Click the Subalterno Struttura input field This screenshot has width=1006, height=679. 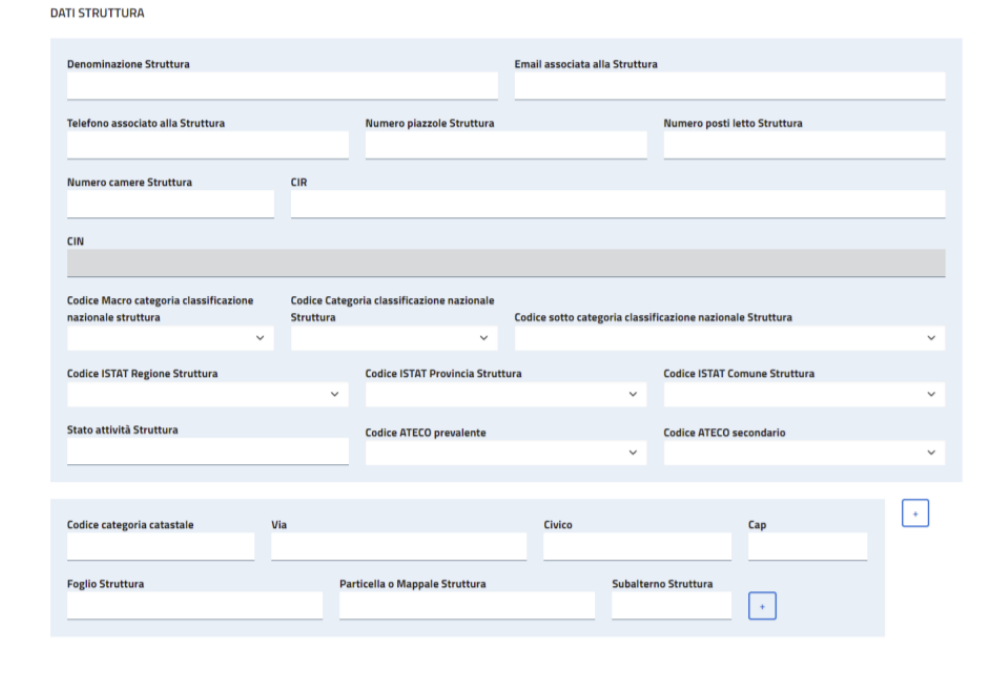[671, 606]
